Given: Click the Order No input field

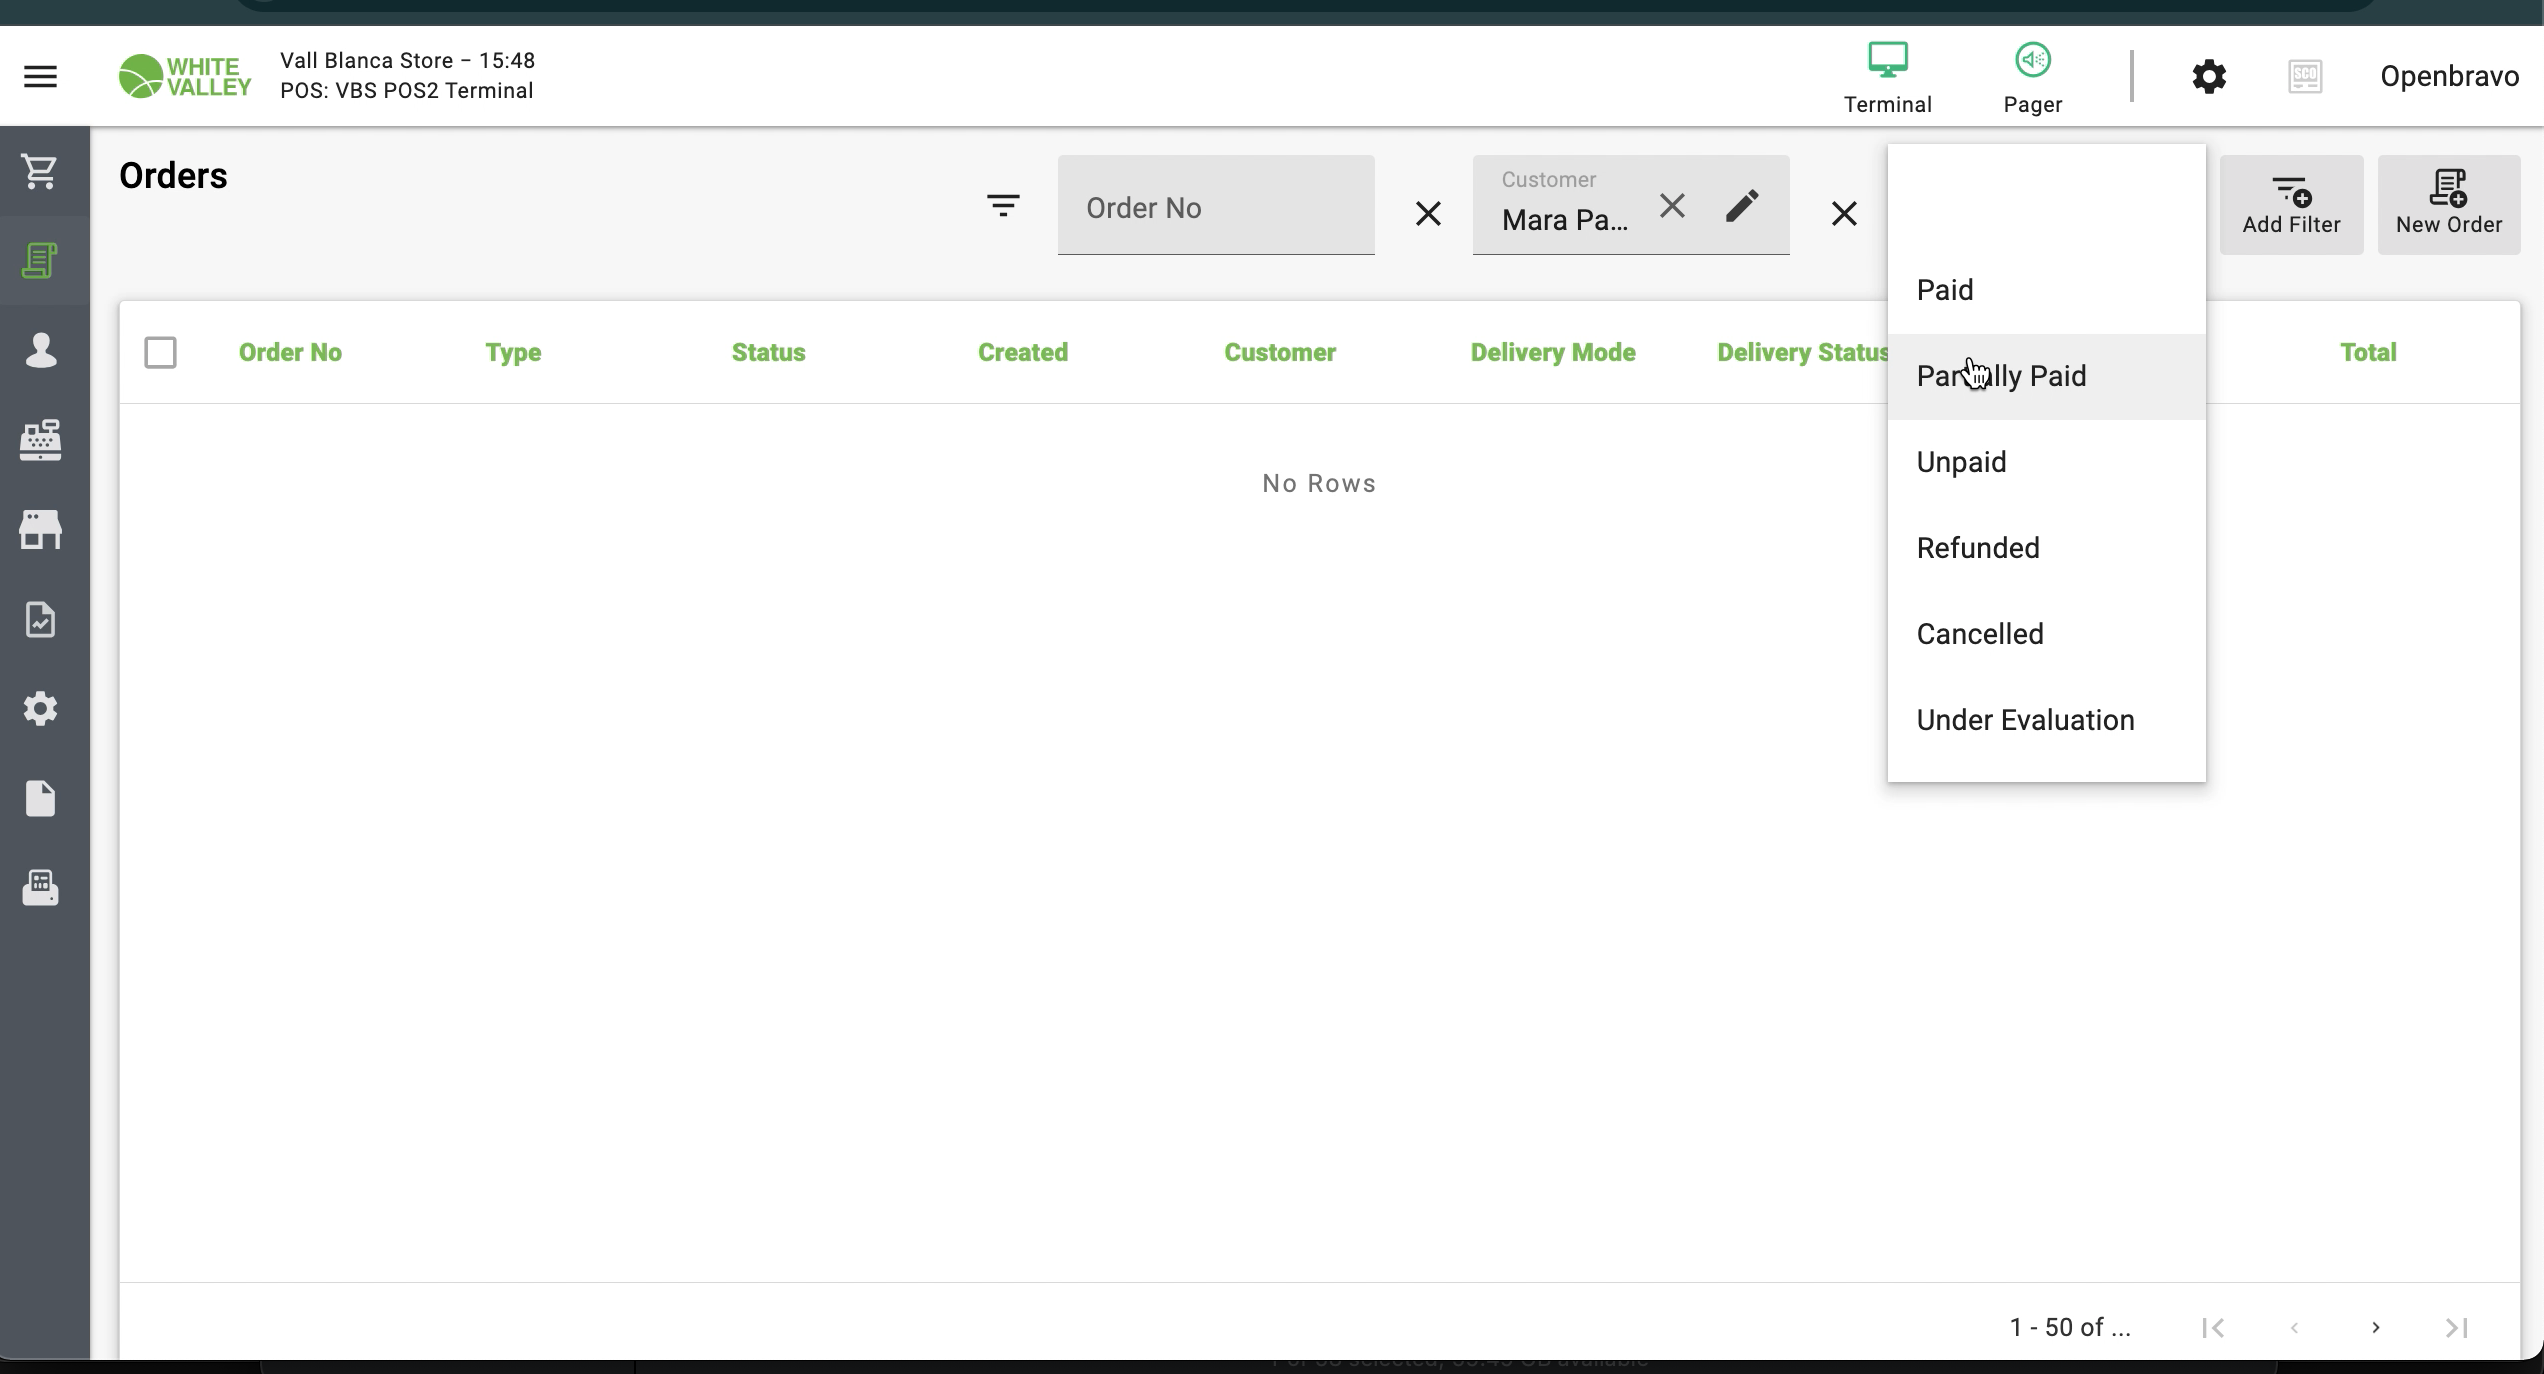Looking at the screenshot, I should [1215, 207].
